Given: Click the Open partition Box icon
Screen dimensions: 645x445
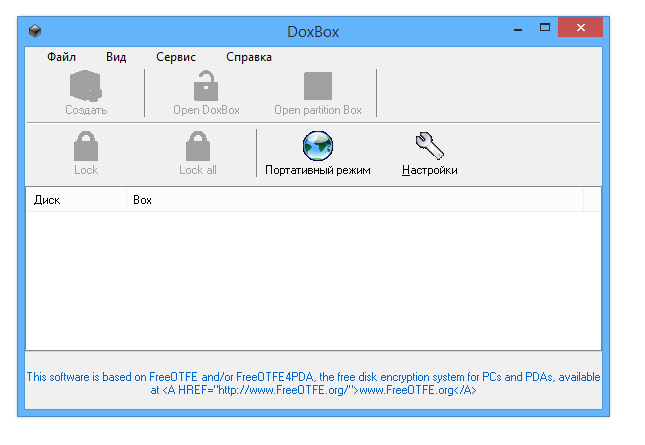Looking at the screenshot, I should tap(318, 86).
